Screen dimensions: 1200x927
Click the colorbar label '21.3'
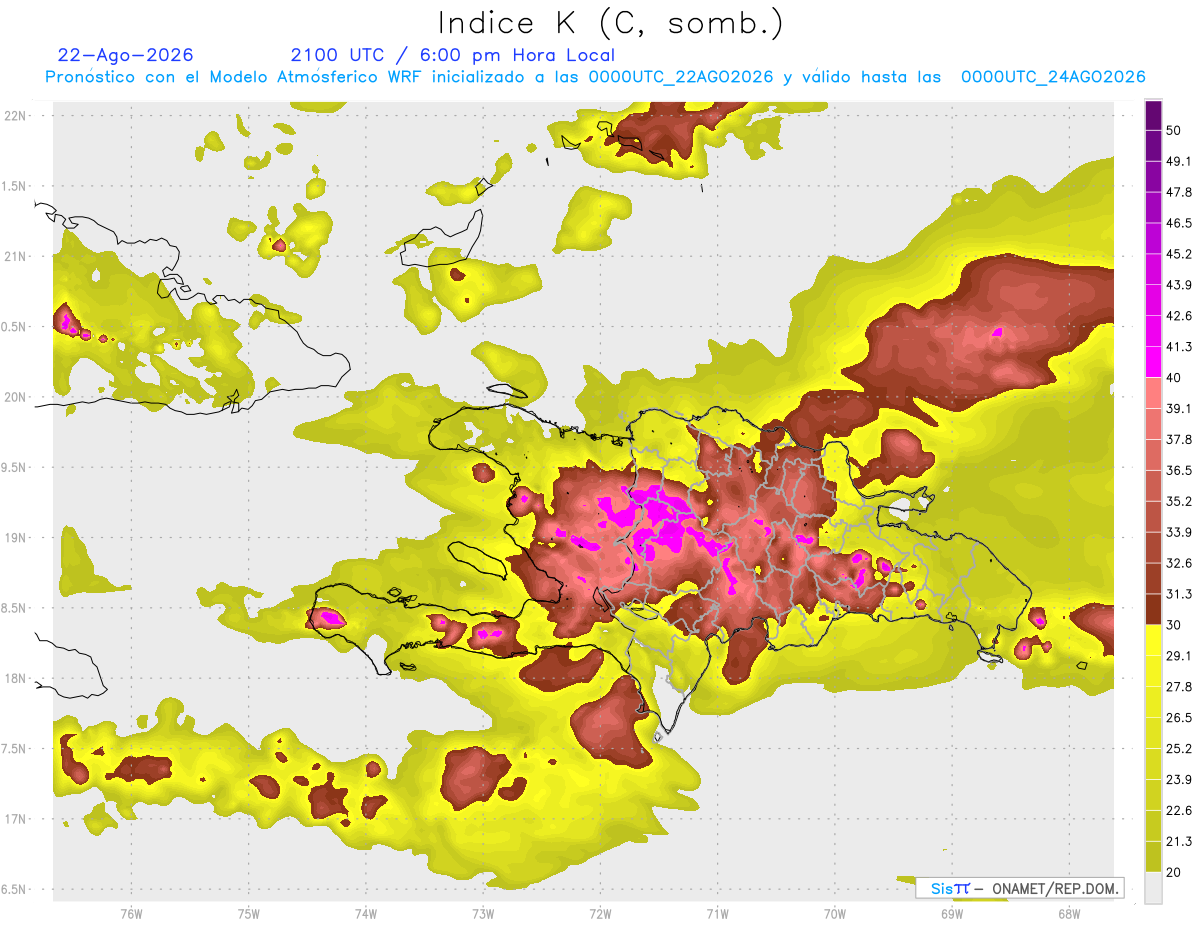pos(1180,842)
